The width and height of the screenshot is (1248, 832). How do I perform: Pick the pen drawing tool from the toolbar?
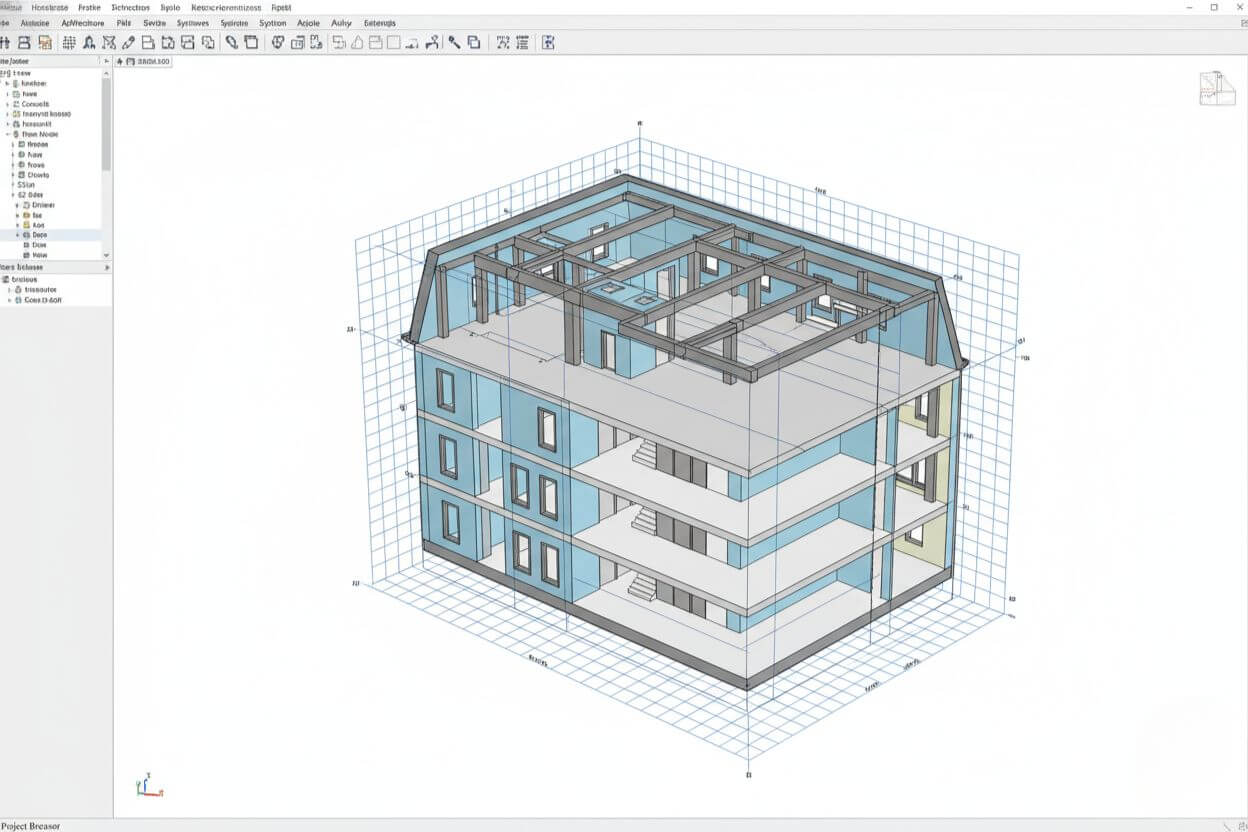[x=129, y=42]
